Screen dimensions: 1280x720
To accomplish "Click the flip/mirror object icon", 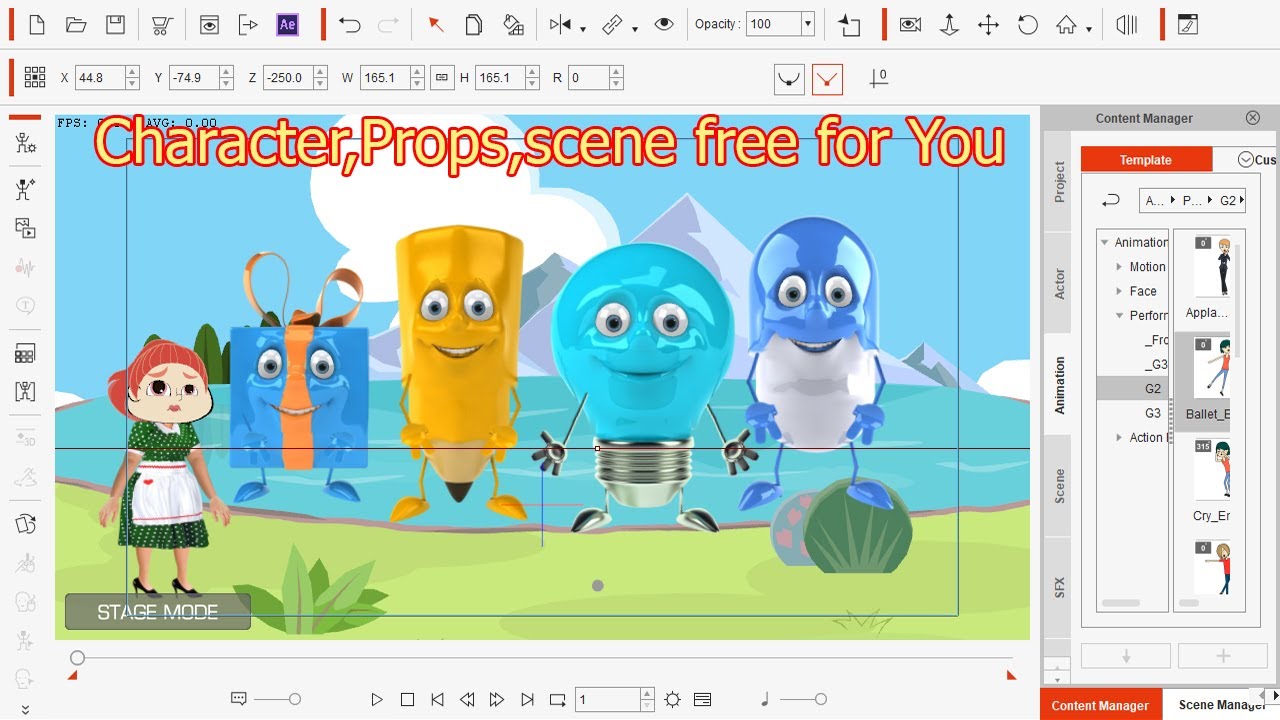I will pyautogui.click(x=561, y=25).
